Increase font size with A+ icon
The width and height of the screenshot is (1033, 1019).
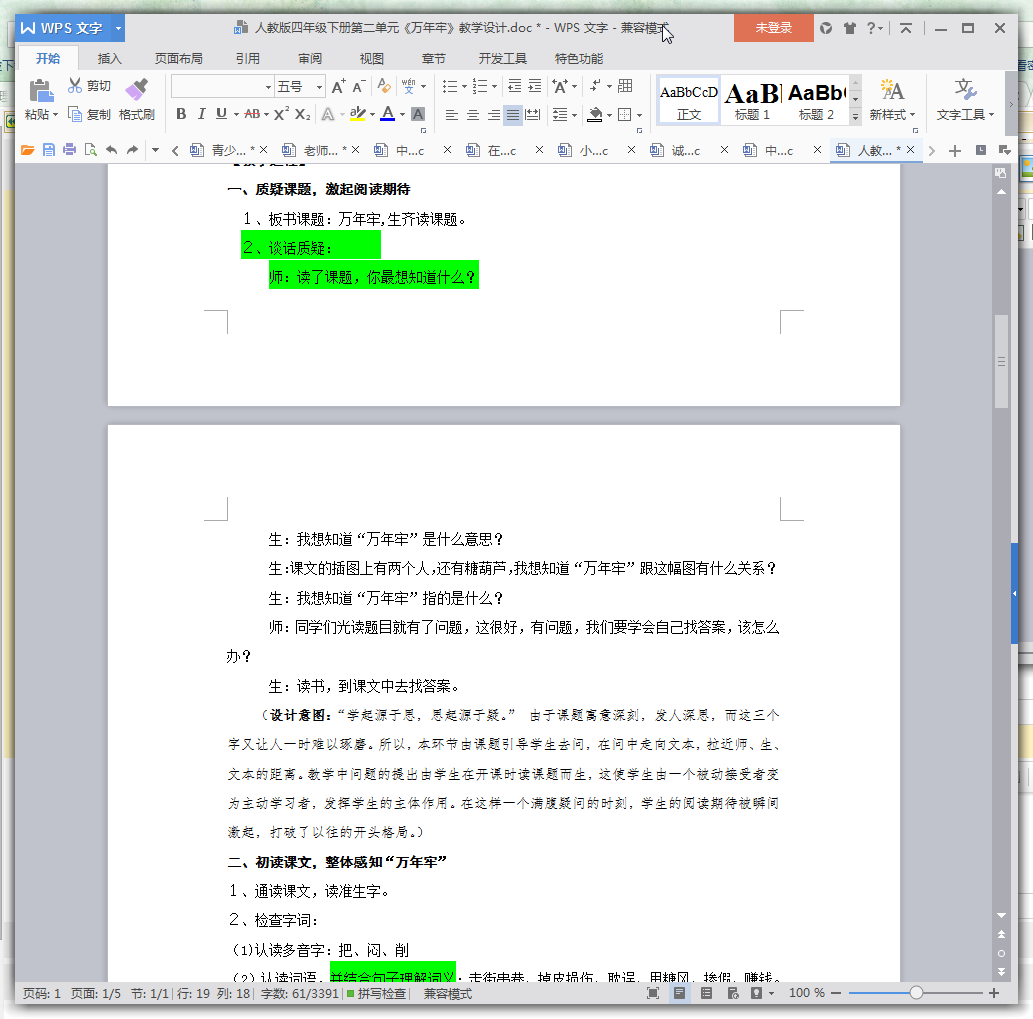[x=339, y=86]
